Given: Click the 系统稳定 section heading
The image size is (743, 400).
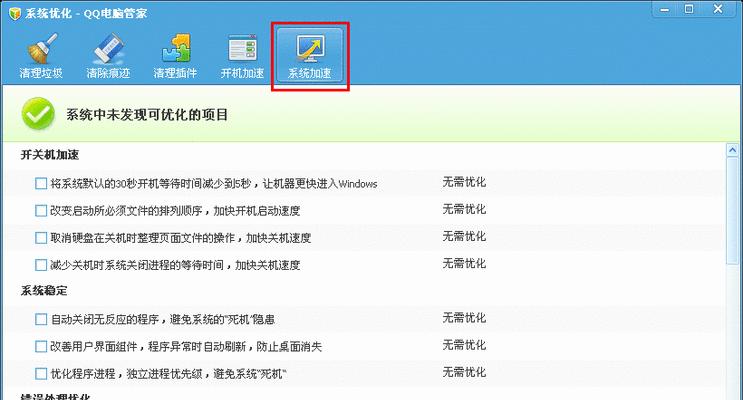Looking at the screenshot, I should [44, 291].
